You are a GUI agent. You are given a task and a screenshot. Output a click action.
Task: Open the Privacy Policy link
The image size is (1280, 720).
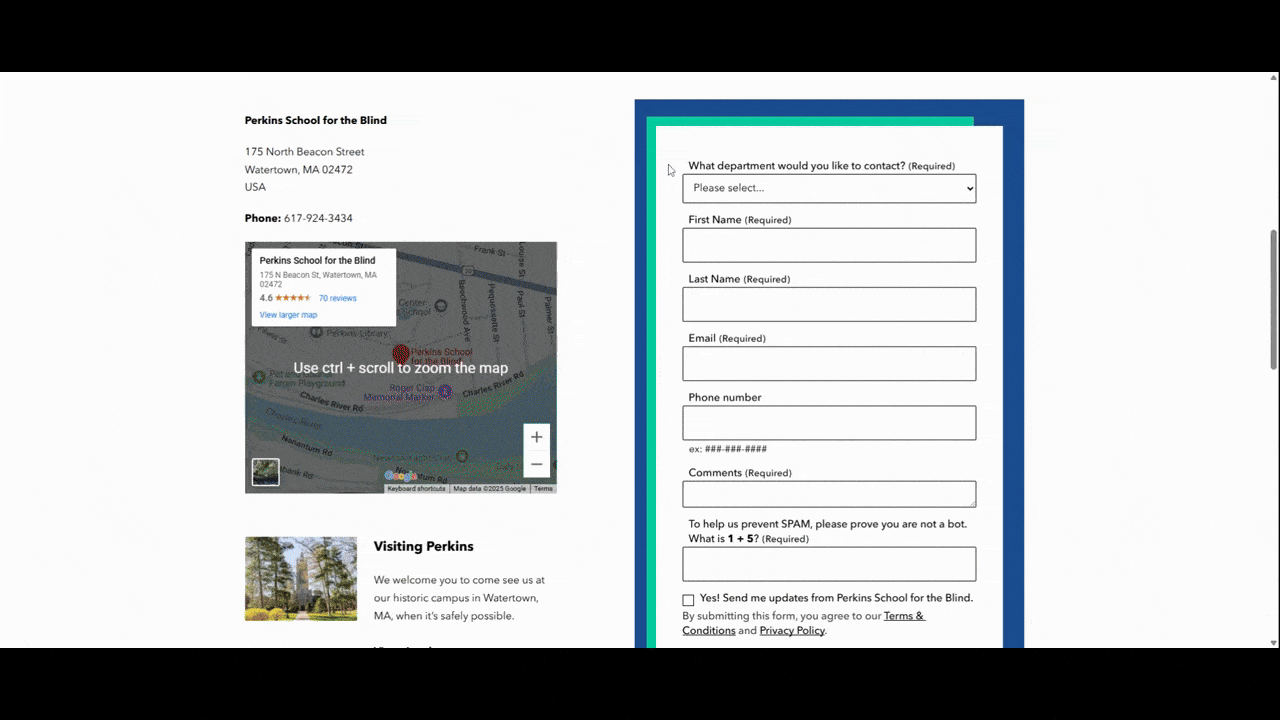[x=792, y=631]
